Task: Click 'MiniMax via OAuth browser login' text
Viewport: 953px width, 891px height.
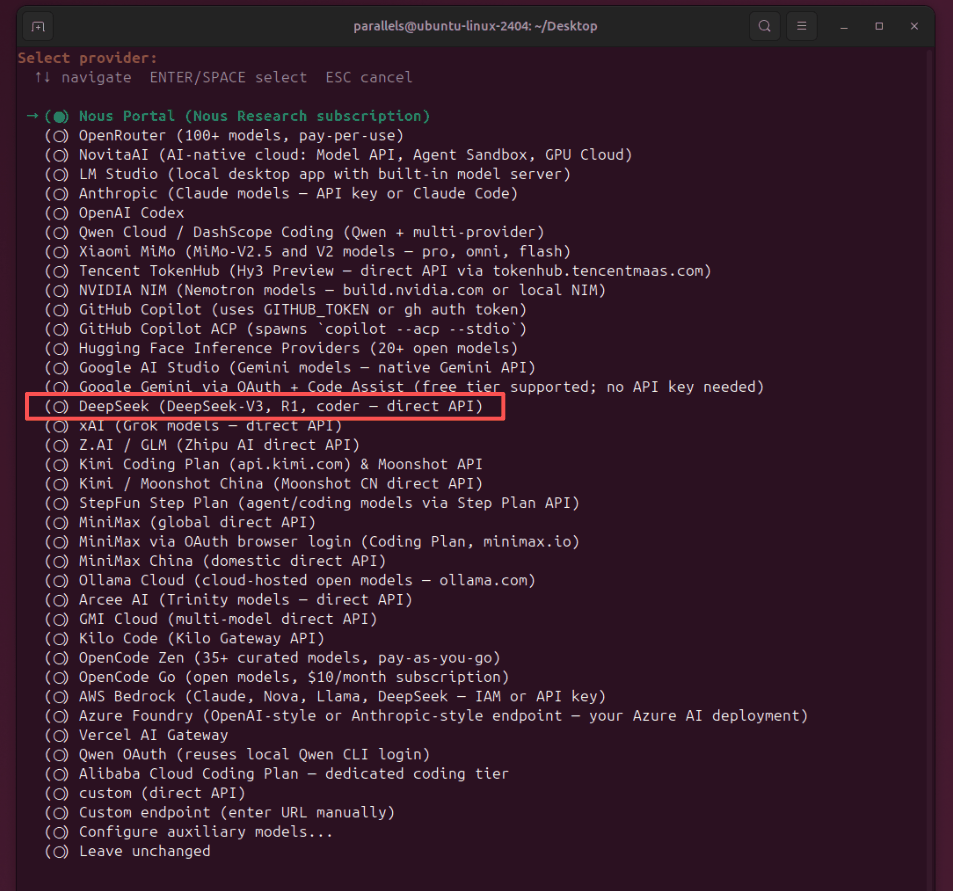Action: click(x=215, y=542)
